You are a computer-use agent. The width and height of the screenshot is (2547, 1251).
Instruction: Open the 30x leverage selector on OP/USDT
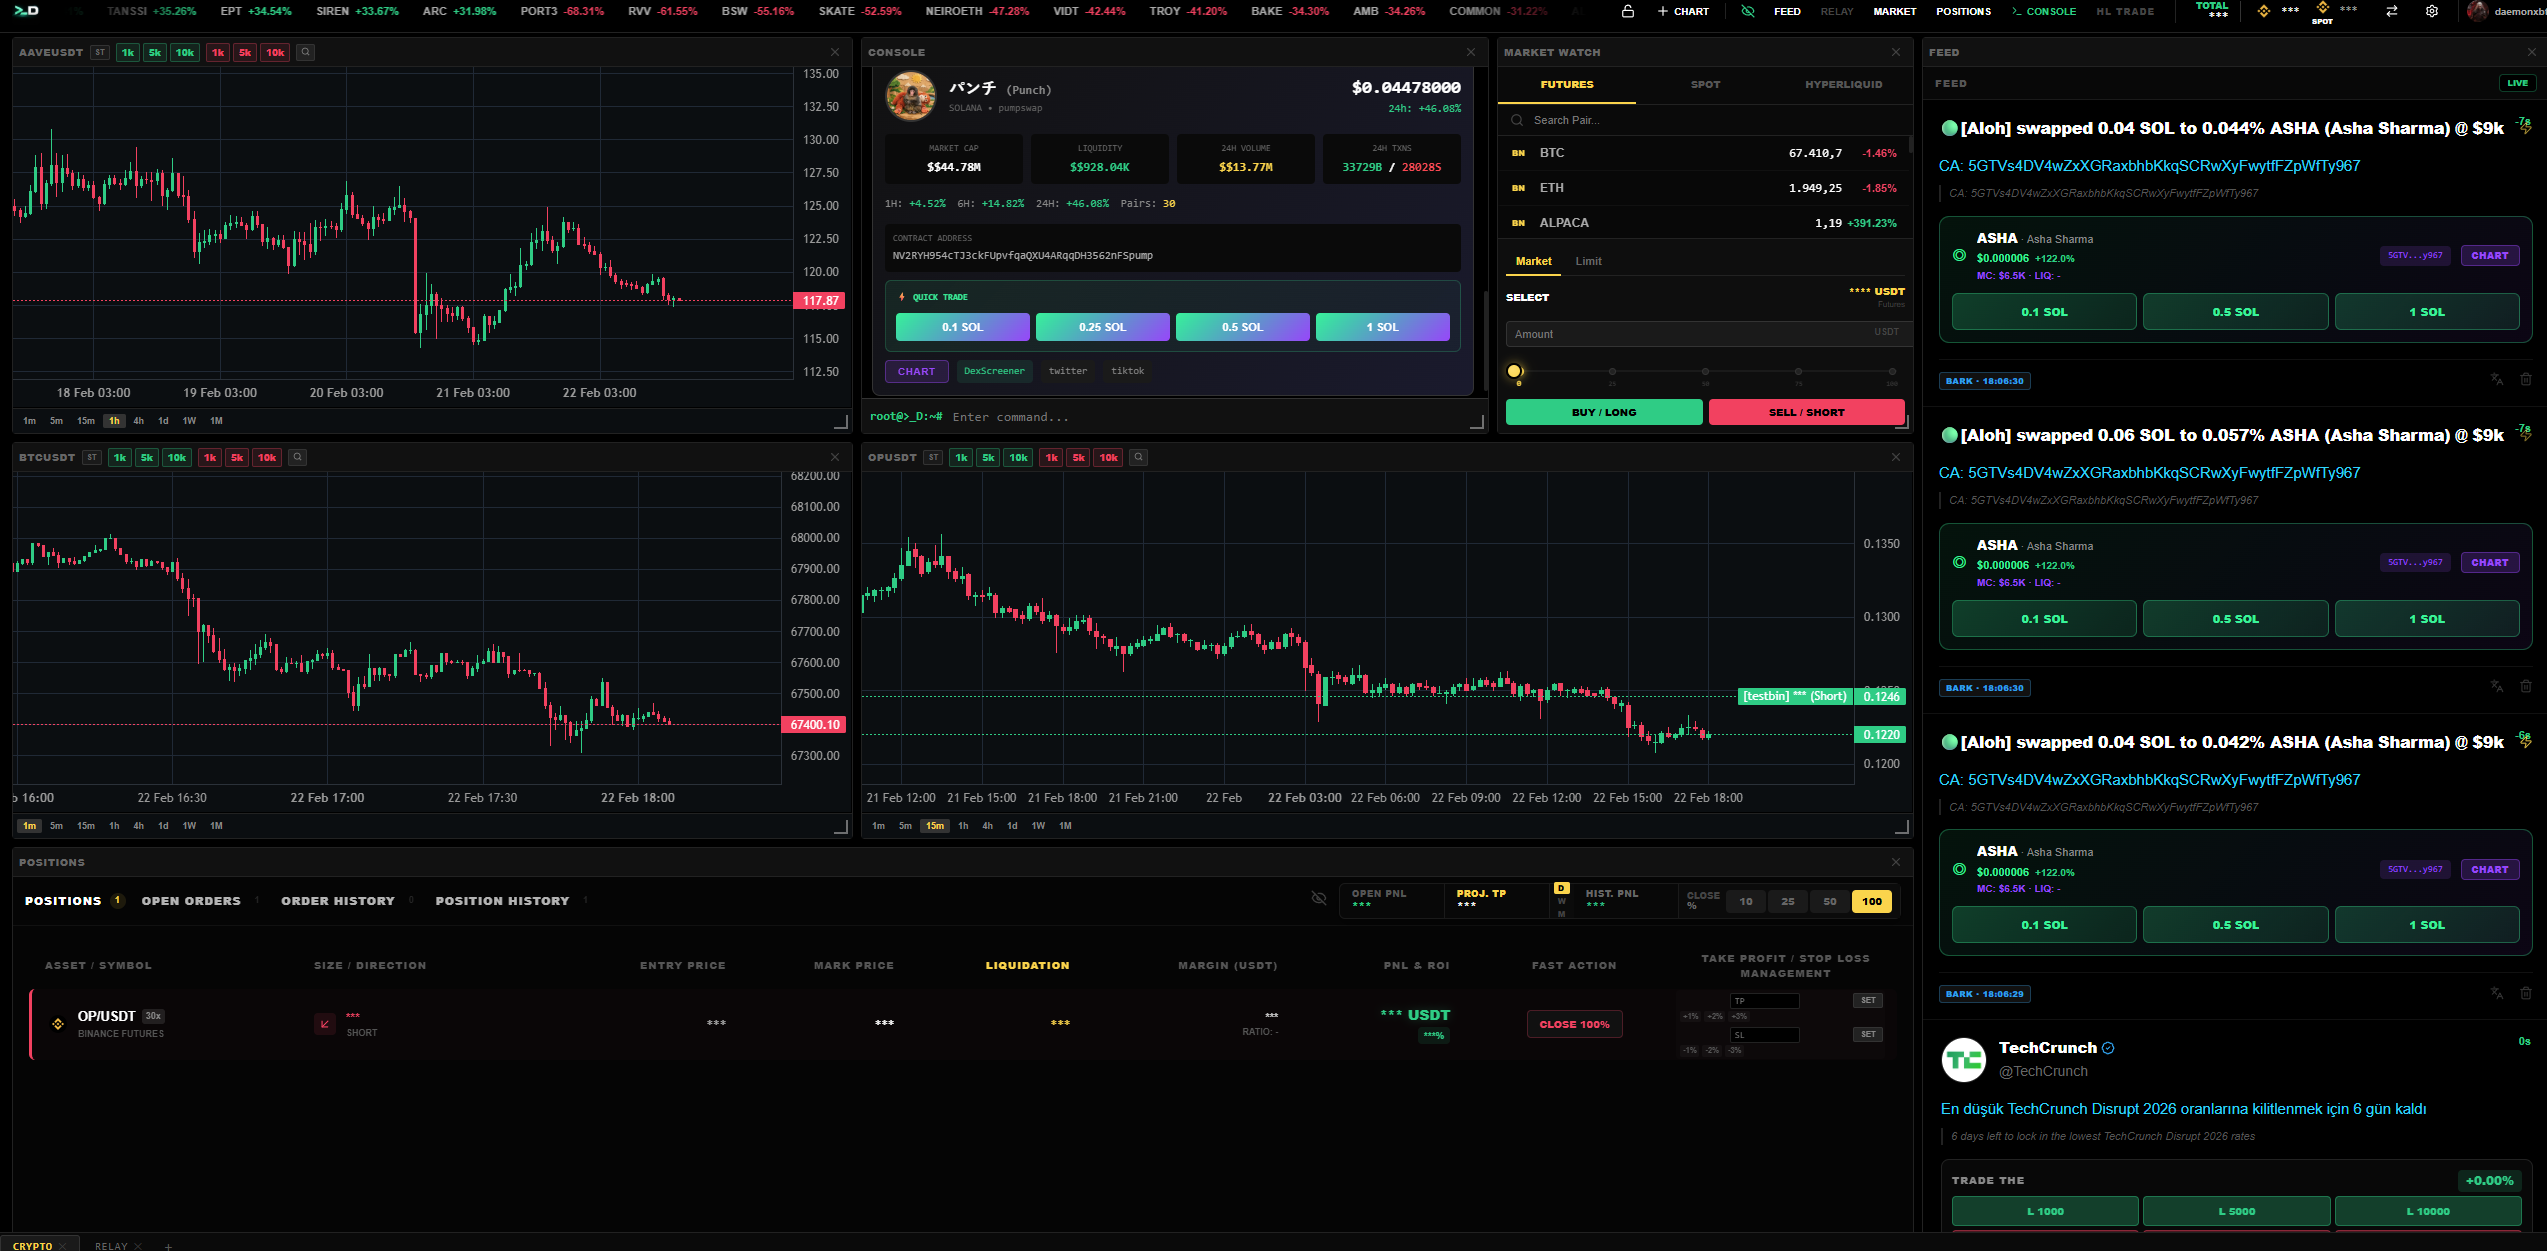[152, 1016]
